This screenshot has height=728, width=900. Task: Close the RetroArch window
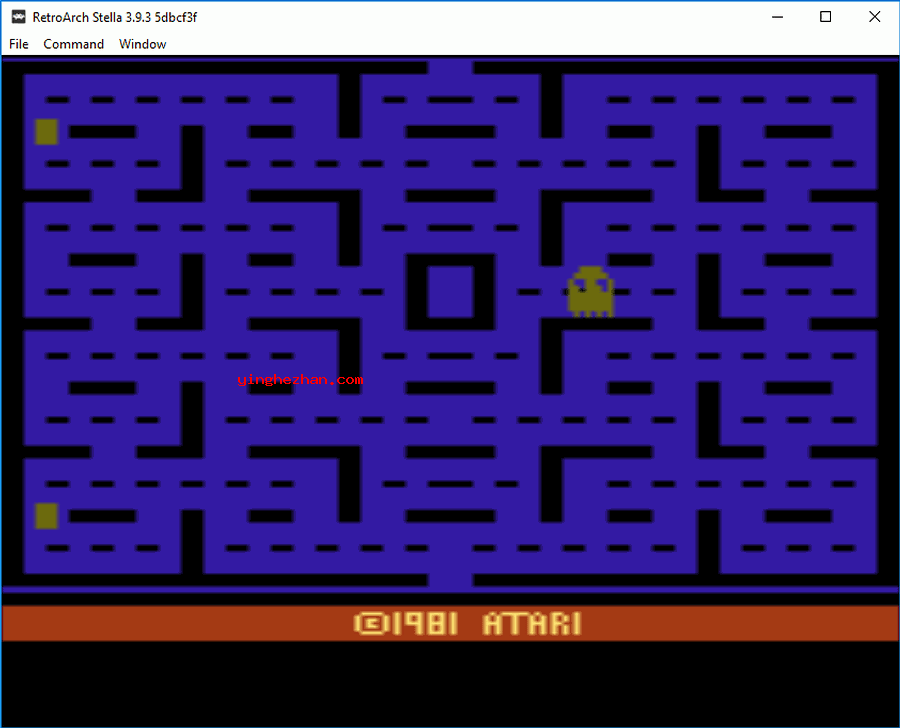coord(873,17)
